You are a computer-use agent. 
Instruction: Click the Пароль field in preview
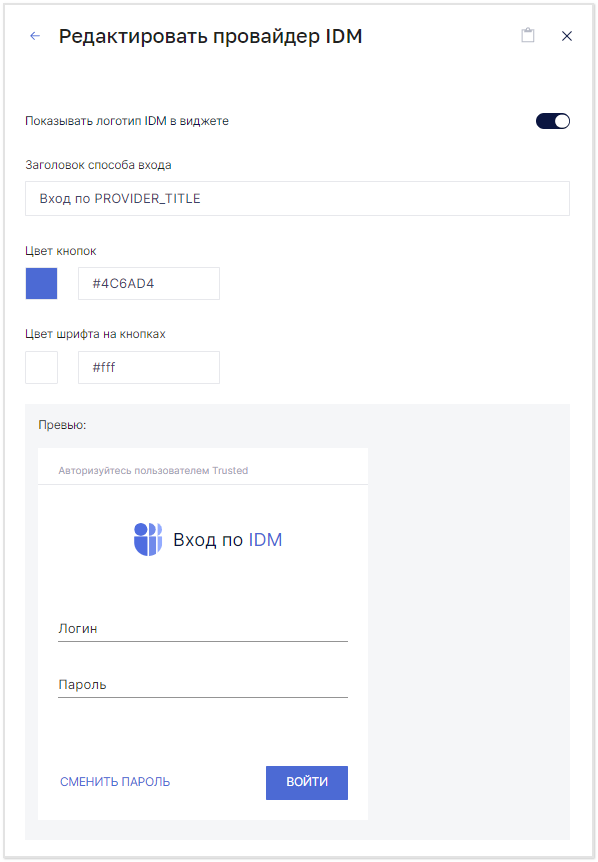pyautogui.click(x=203, y=685)
